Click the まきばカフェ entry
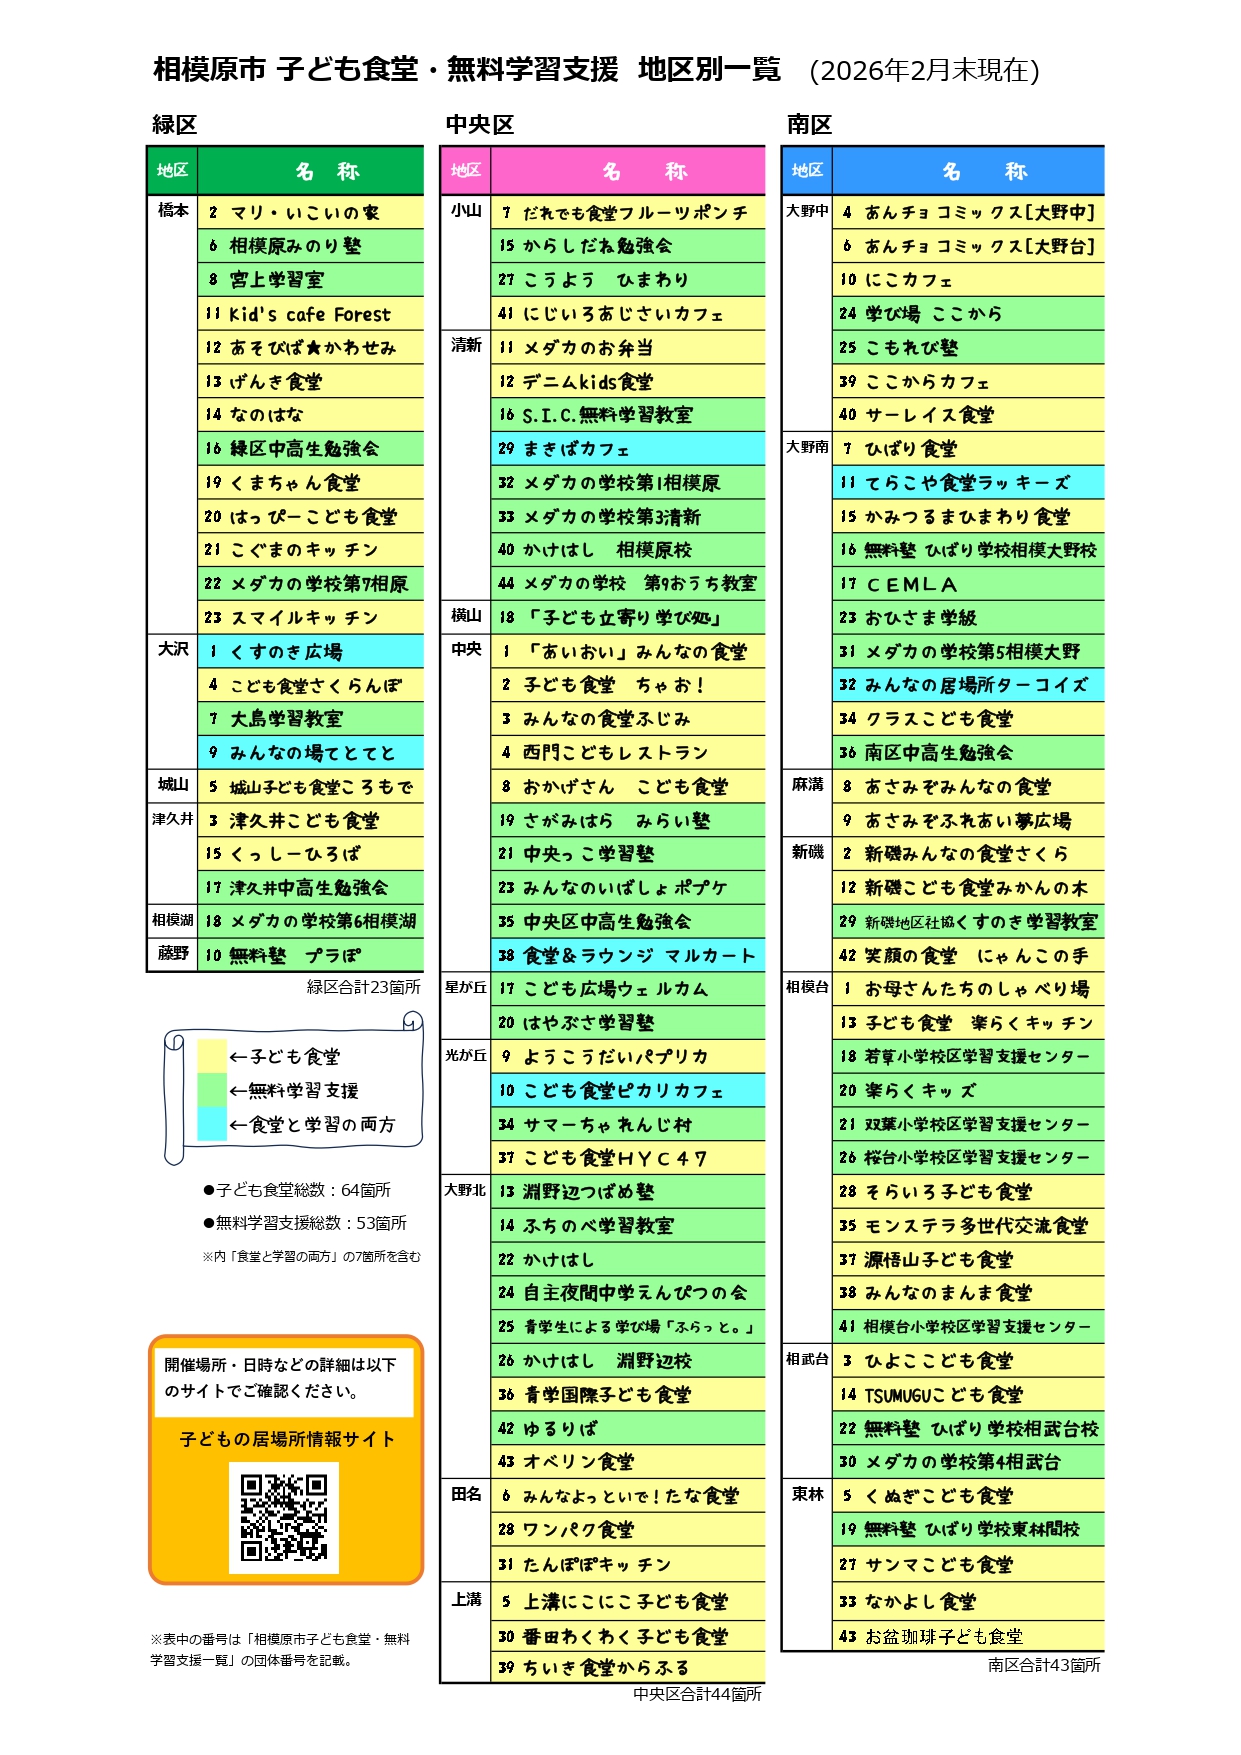This screenshot has height=1755, width=1241. [x=627, y=449]
